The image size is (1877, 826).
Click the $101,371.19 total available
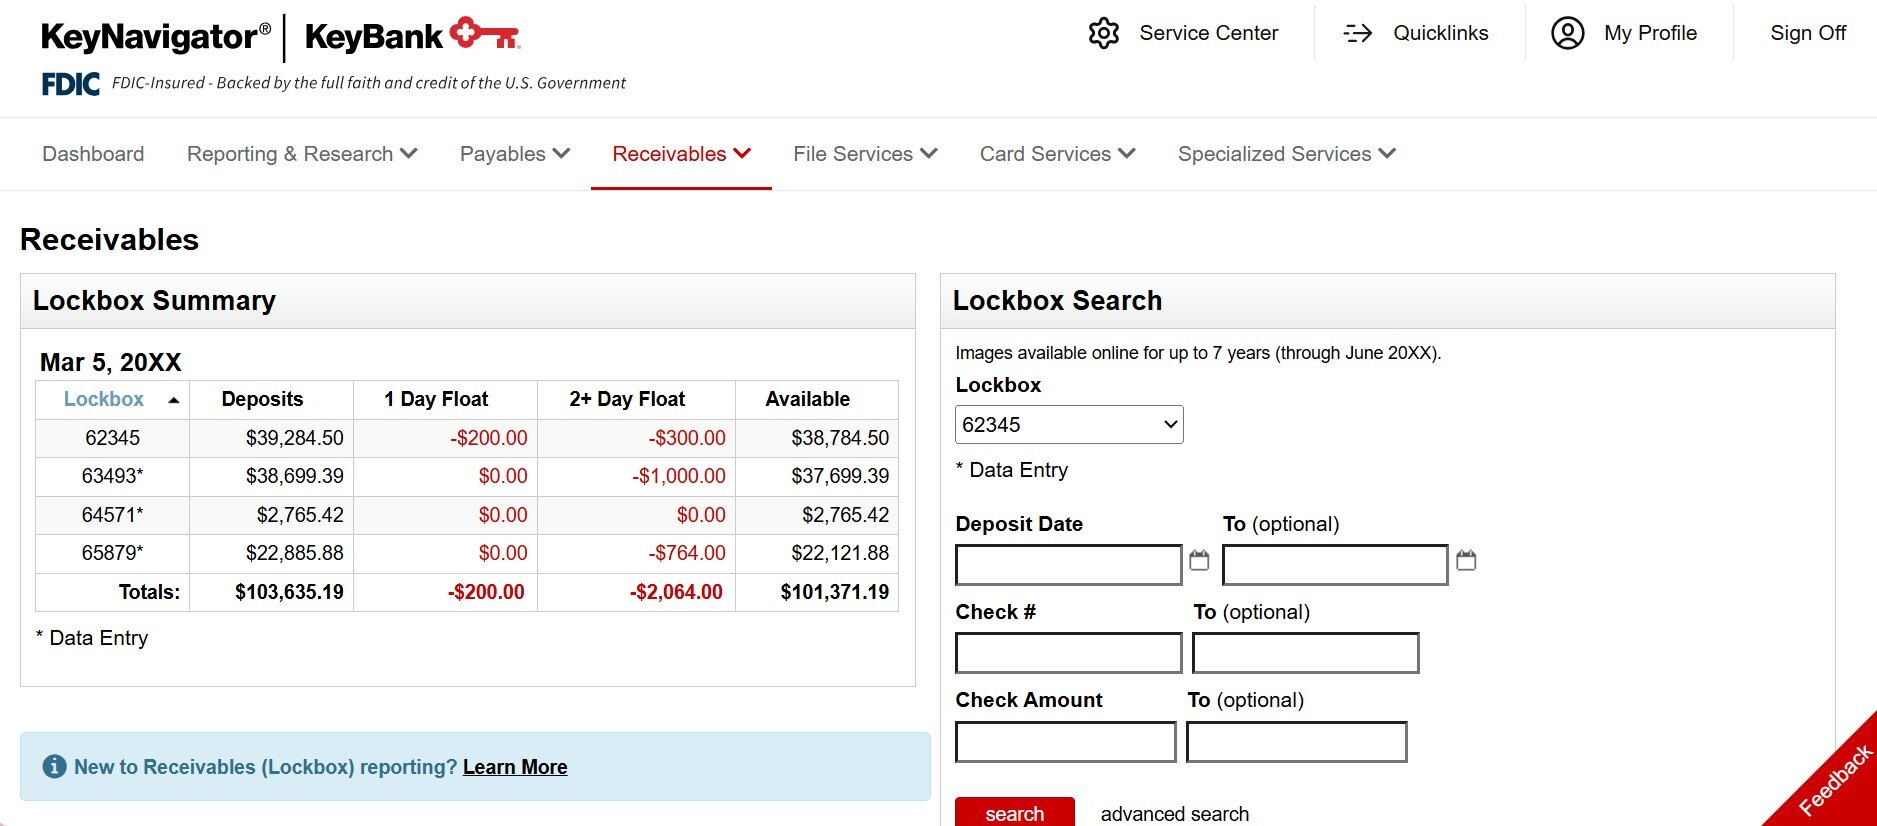pyautogui.click(x=835, y=592)
